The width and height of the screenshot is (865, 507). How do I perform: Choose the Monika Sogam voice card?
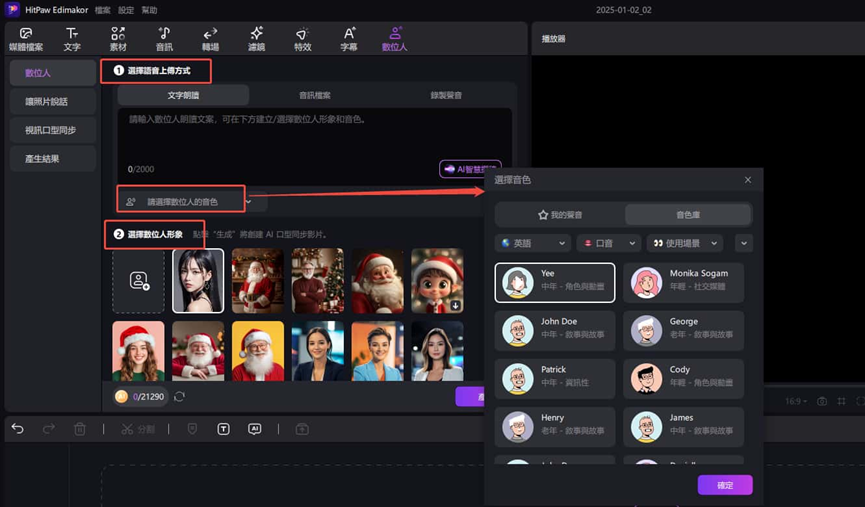pos(683,282)
